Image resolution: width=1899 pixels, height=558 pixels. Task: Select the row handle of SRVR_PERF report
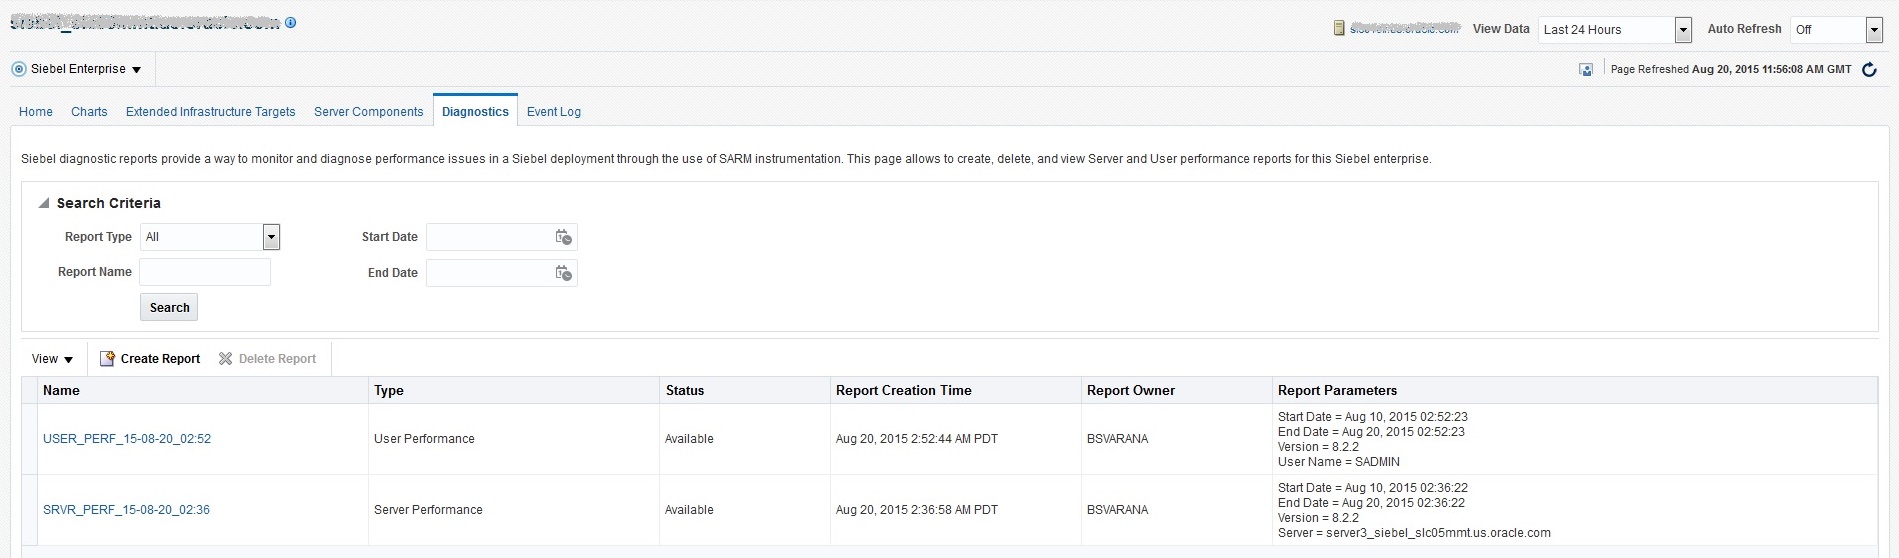(x=29, y=510)
